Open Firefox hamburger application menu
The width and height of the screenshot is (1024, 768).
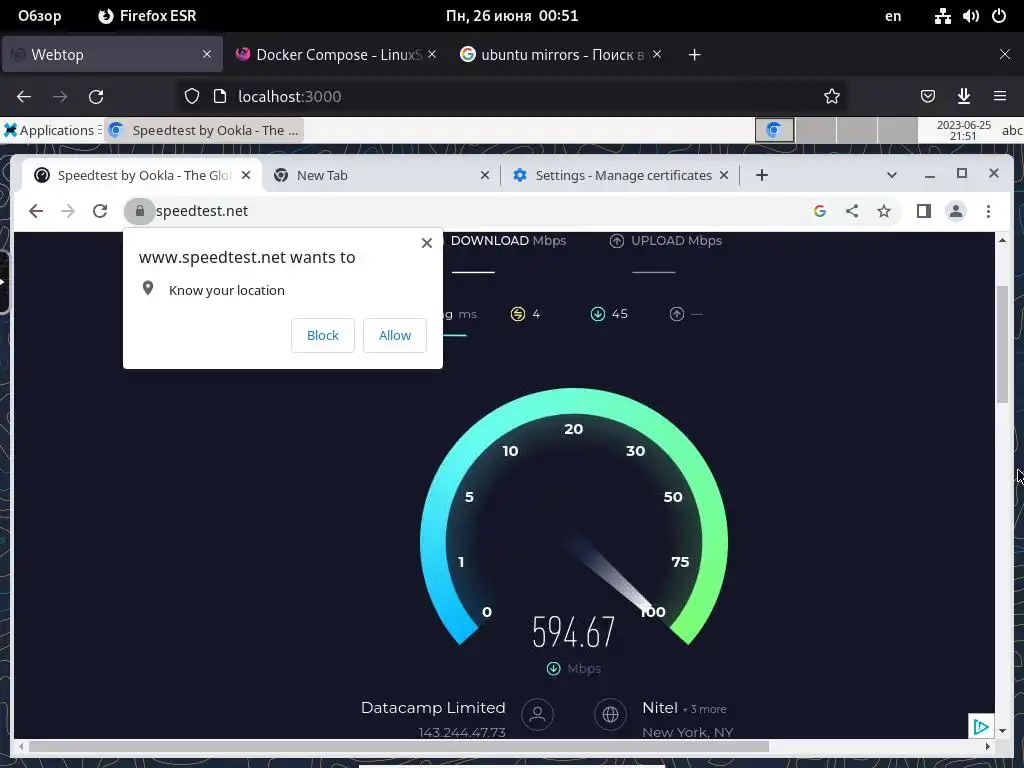pyautogui.click(x=999, y=97)
